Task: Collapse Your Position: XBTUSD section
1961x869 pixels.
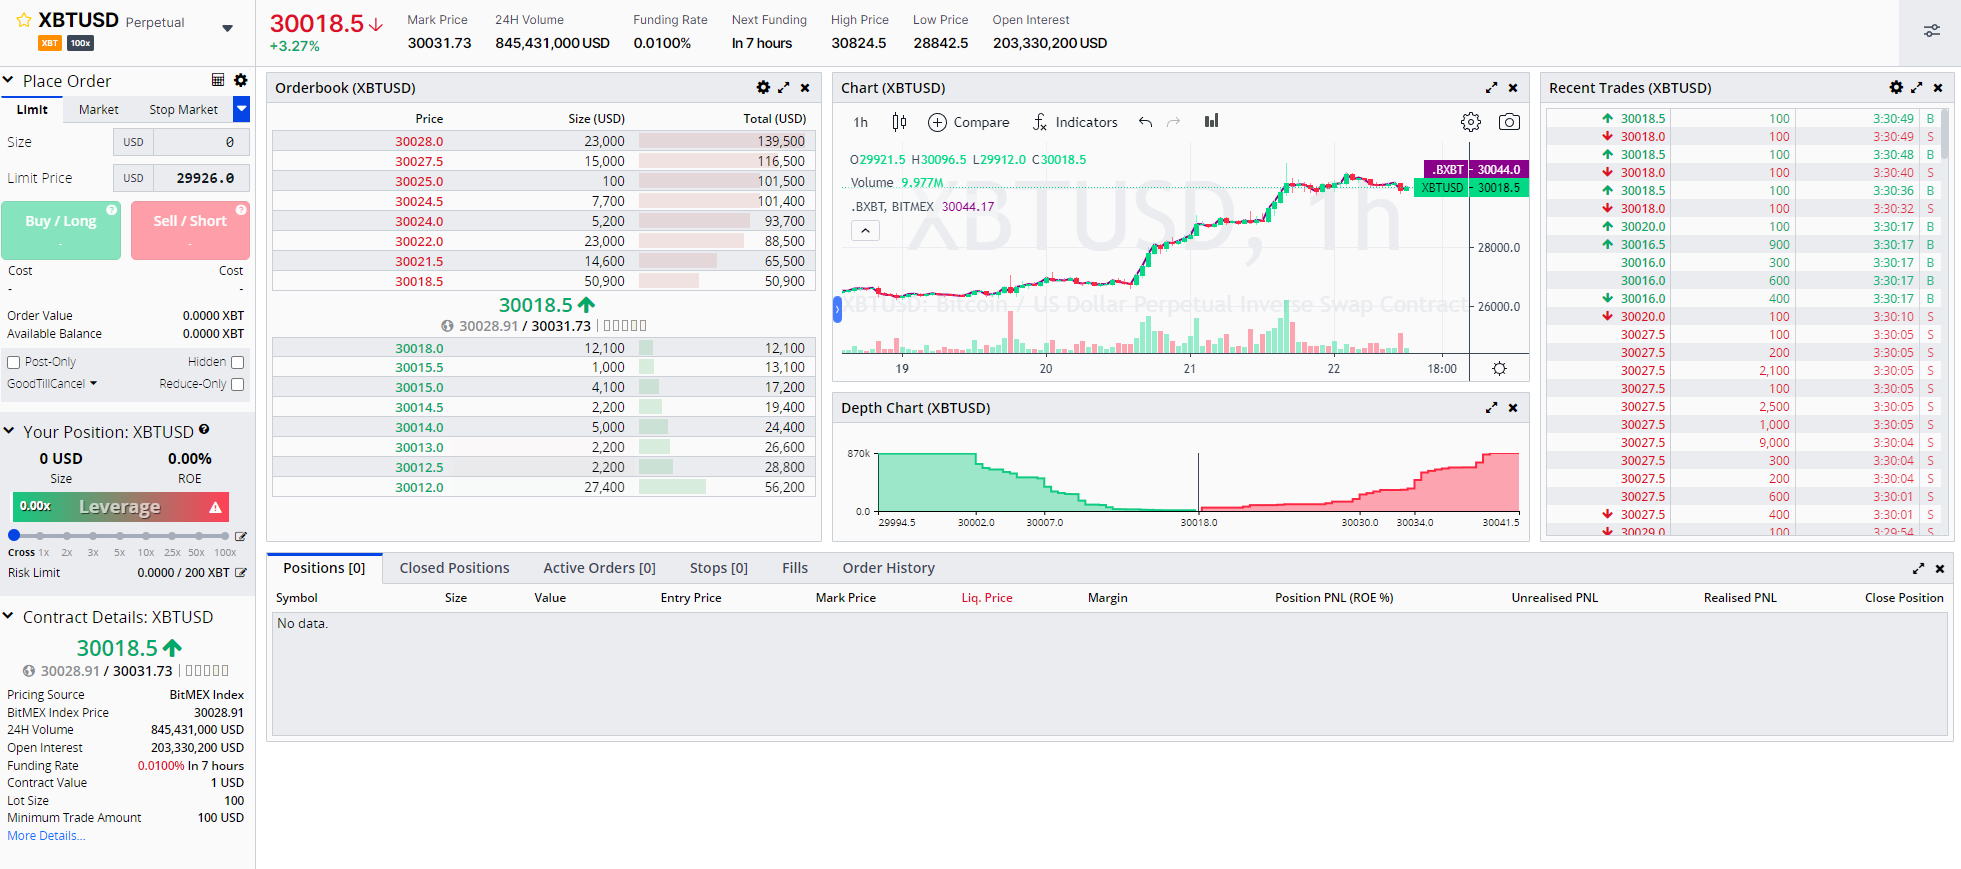Action: (x=8, y=431)
